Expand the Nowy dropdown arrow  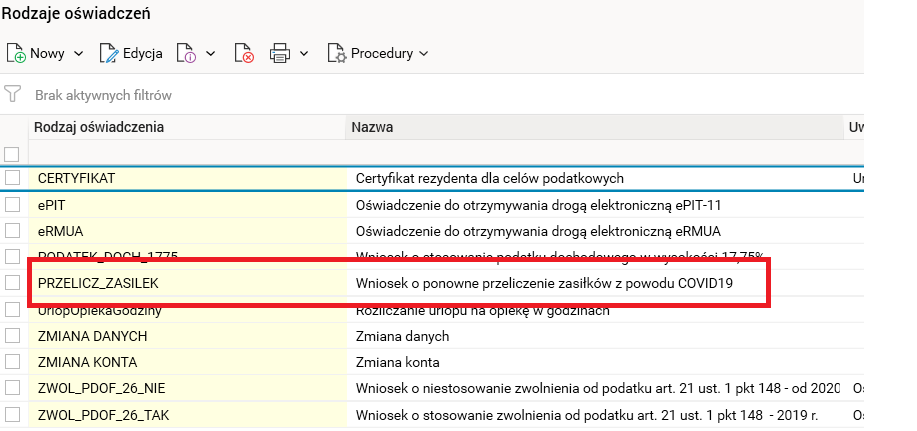[x=78, y=54]
